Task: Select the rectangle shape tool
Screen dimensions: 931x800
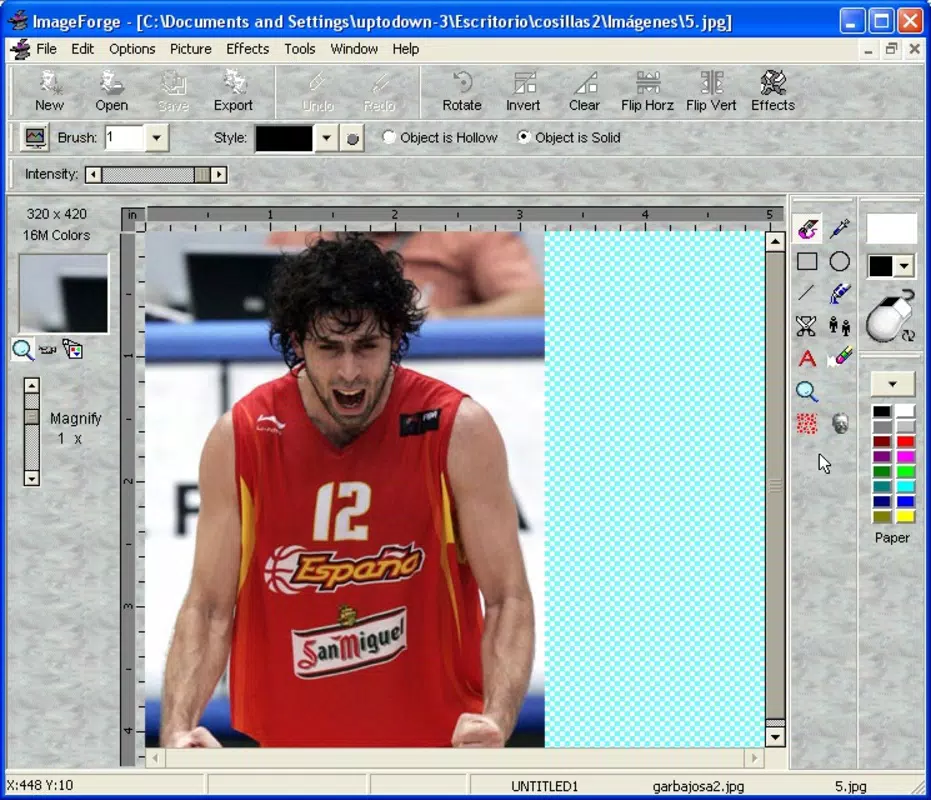Action: click(808, 261)
